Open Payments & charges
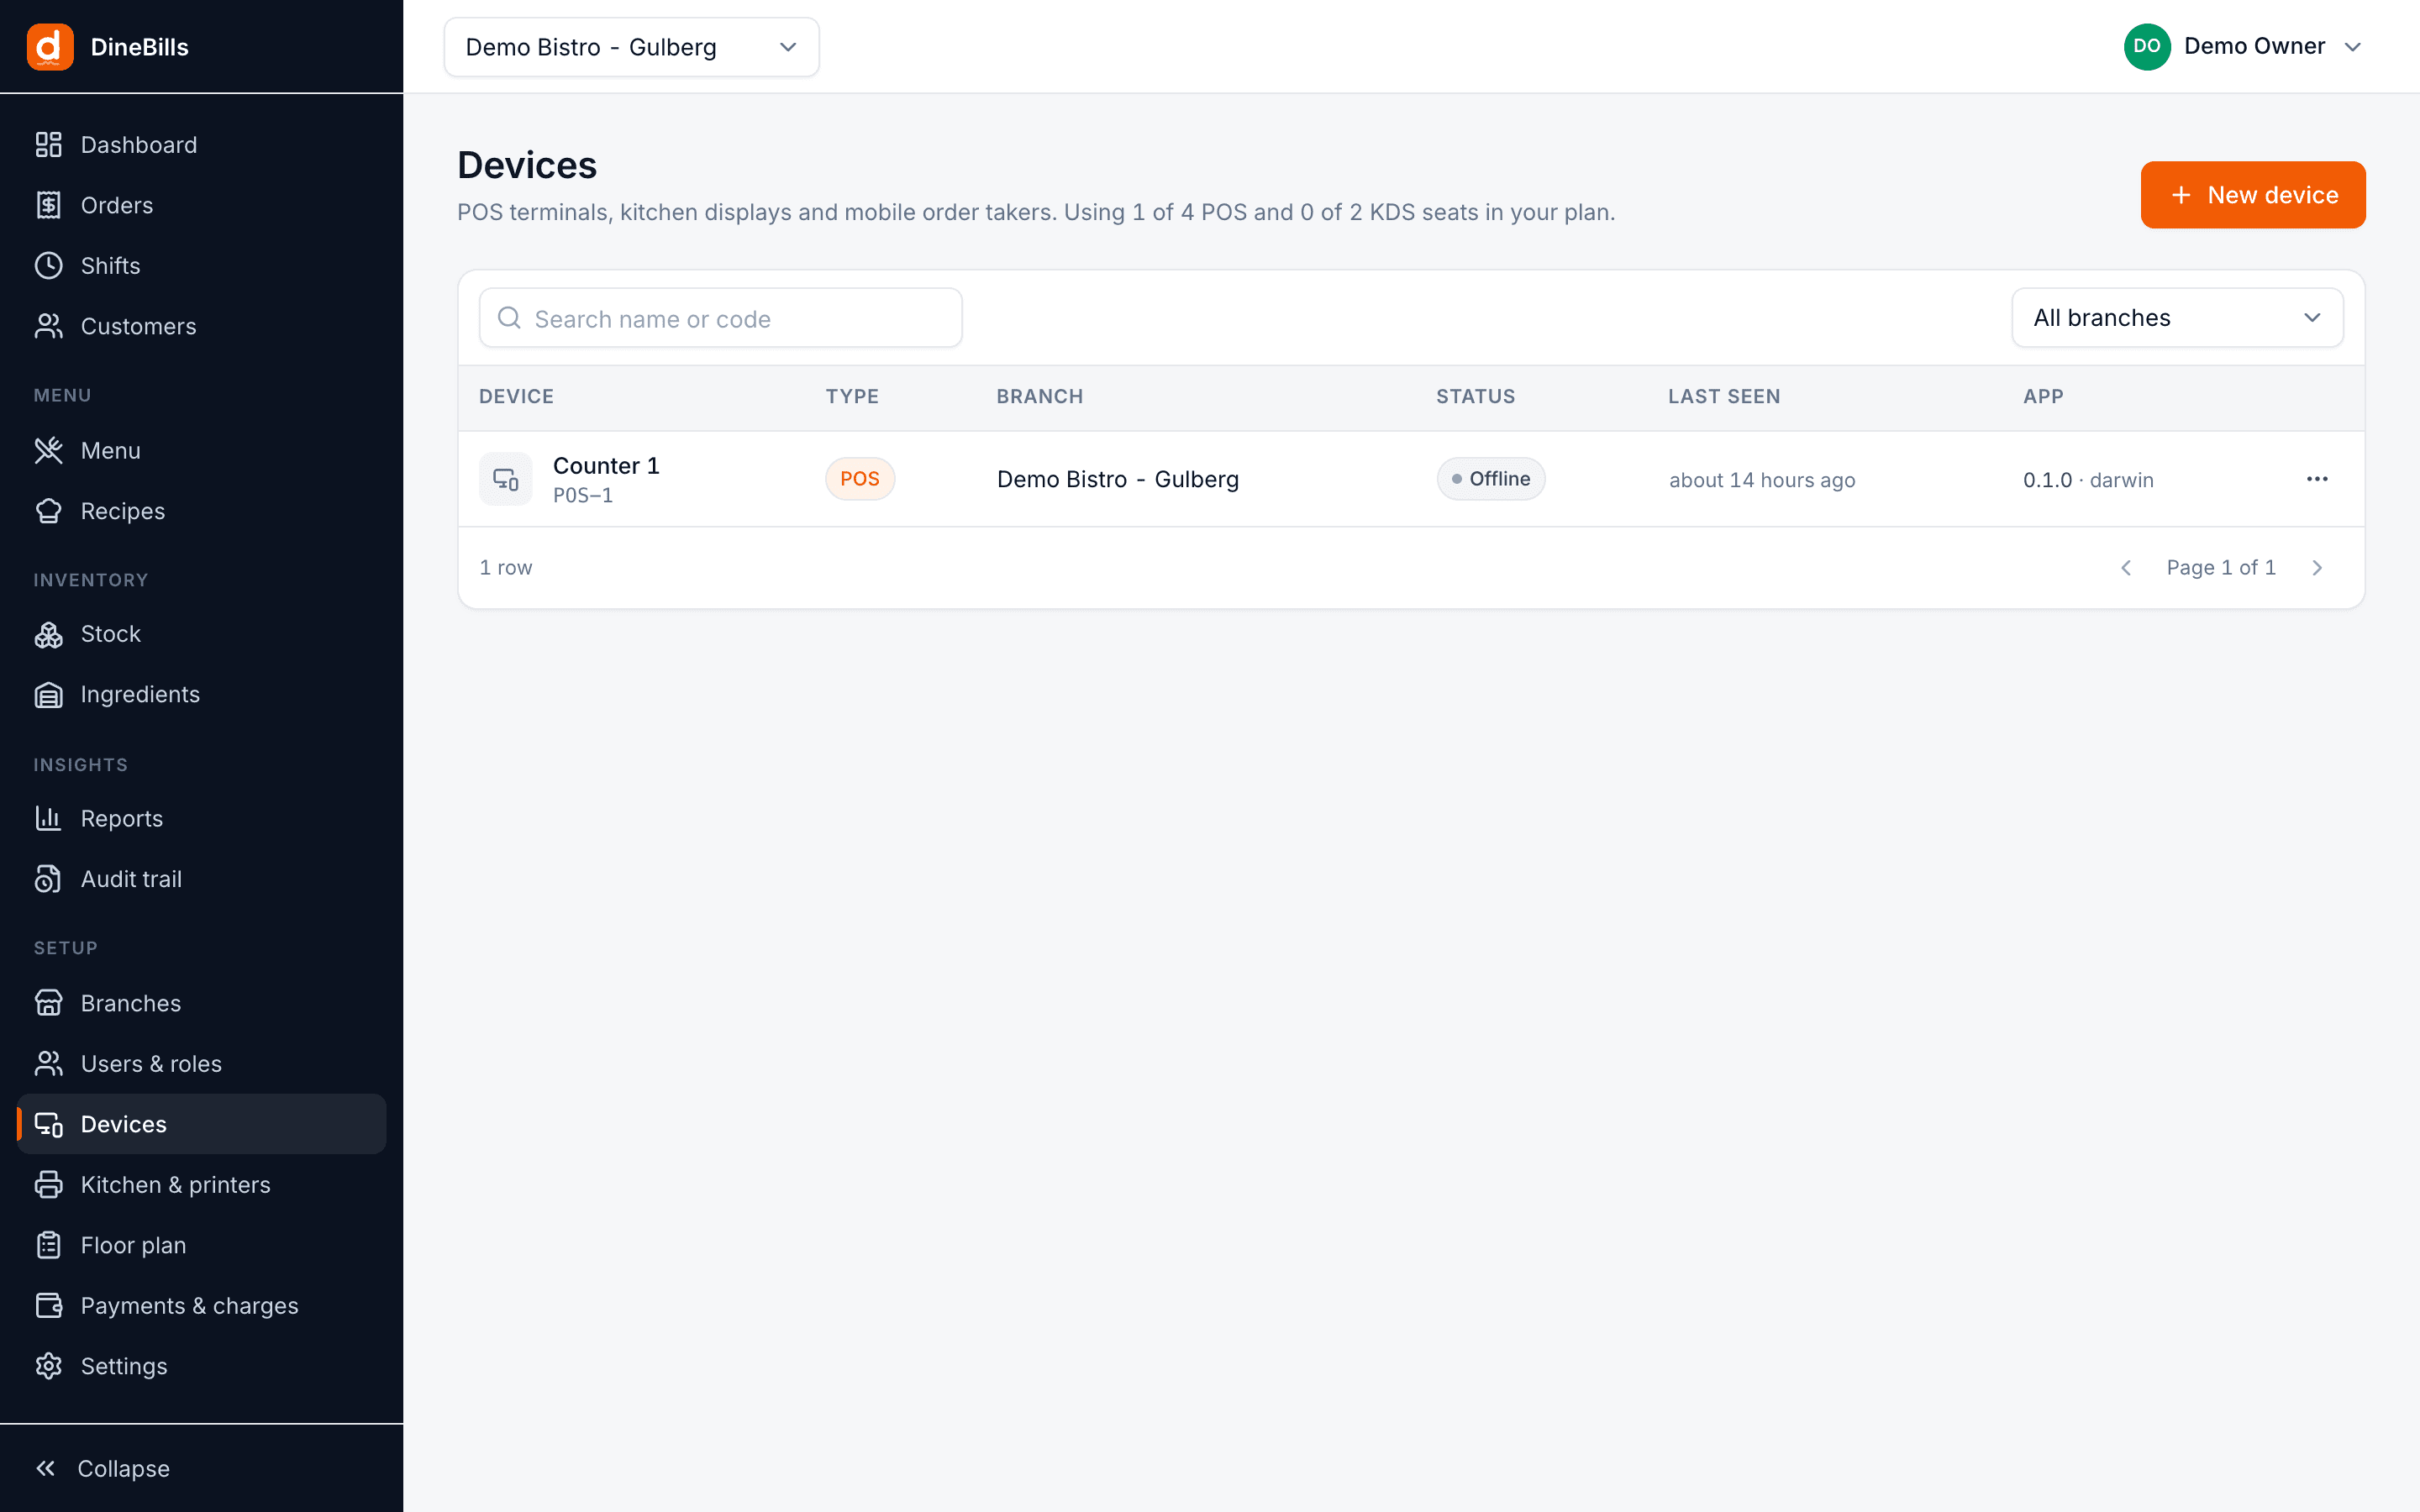 click(202, 1306)
